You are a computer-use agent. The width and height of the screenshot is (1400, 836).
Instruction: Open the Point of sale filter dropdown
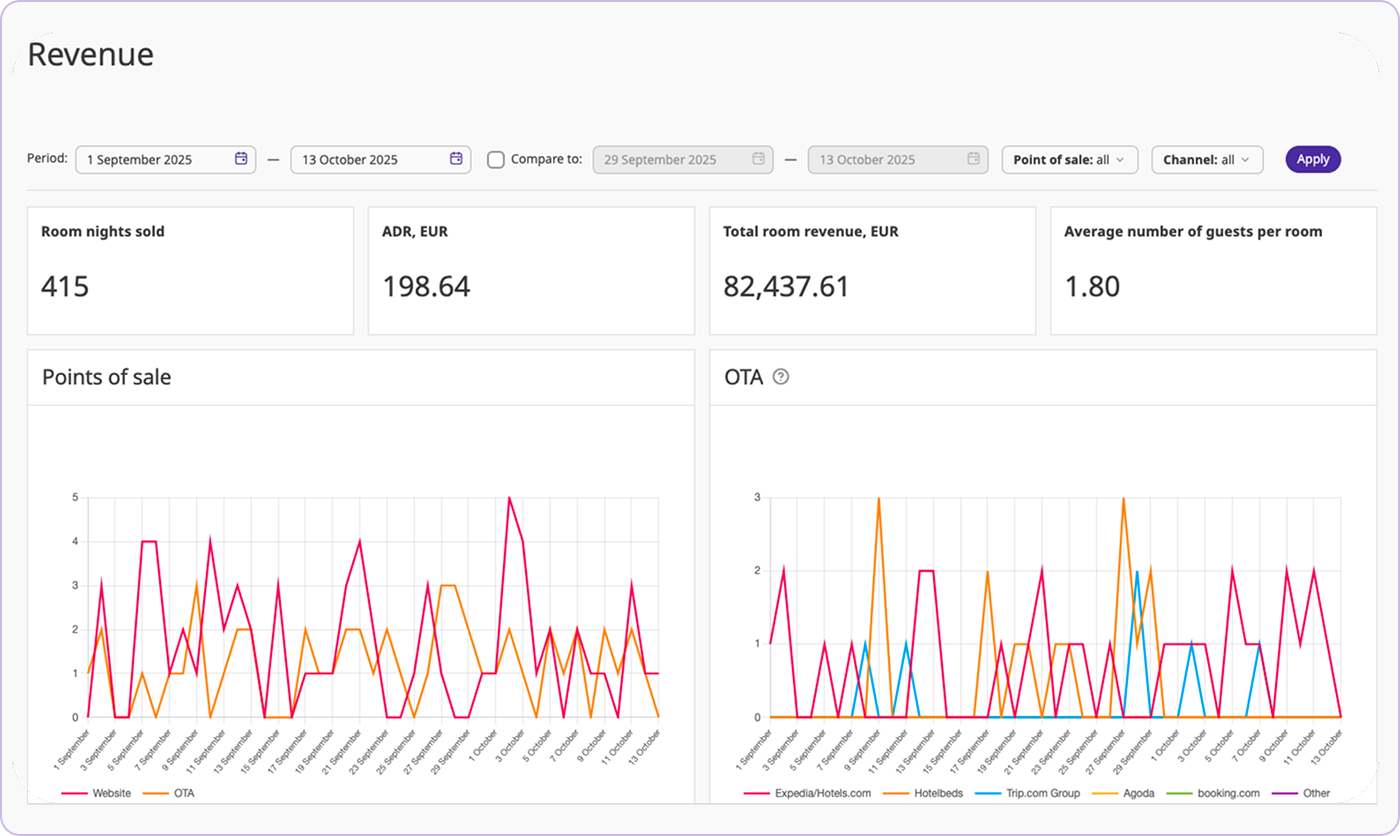pyautogui.click(x=1069, y=159)
